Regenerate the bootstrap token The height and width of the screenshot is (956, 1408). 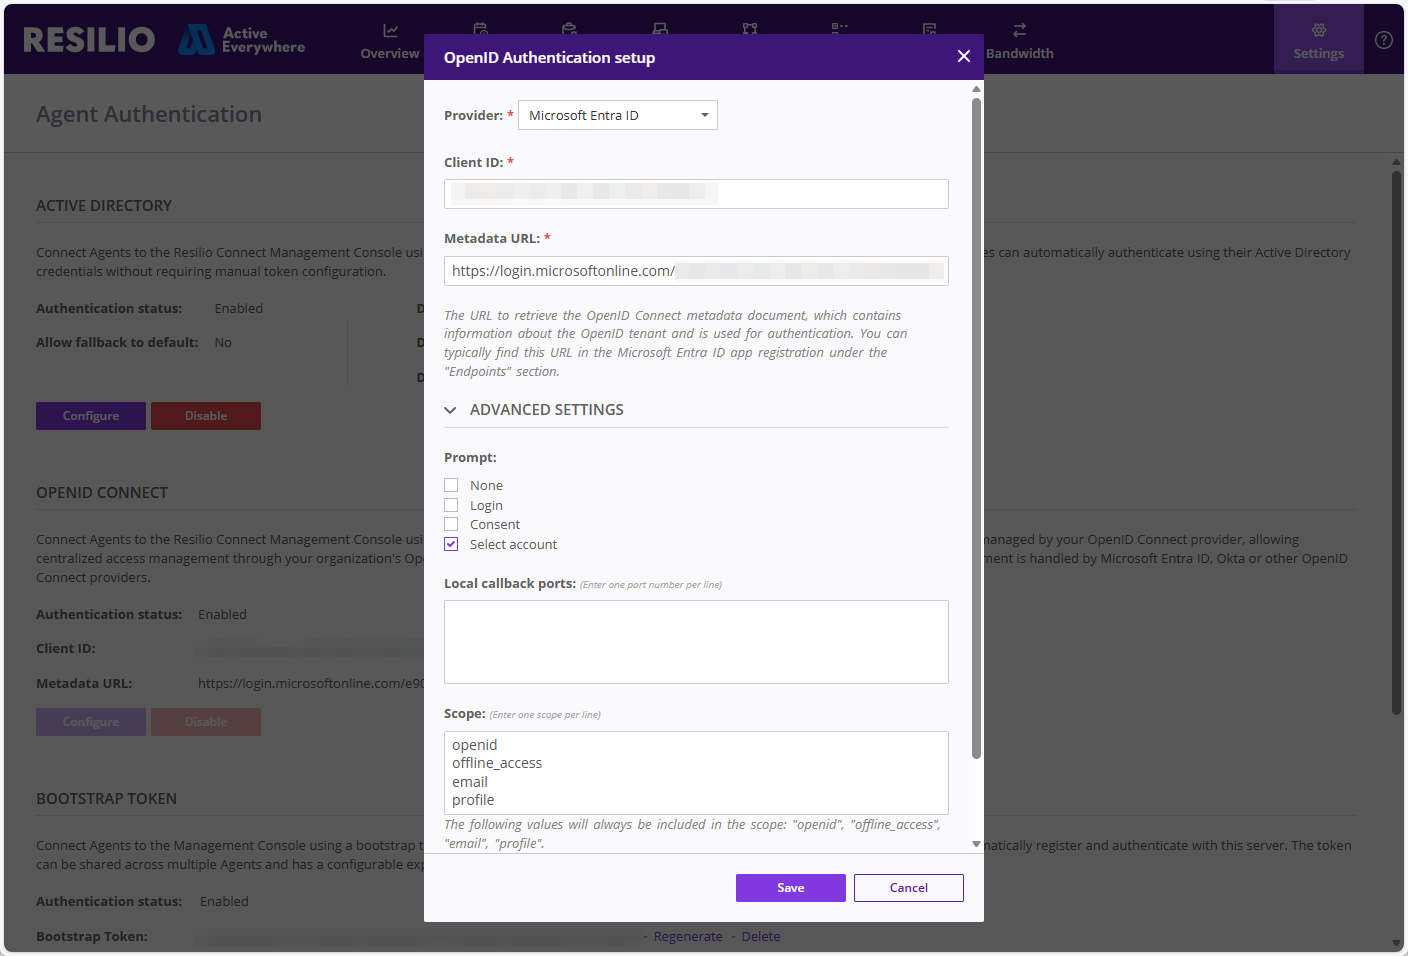click(688, 937)
